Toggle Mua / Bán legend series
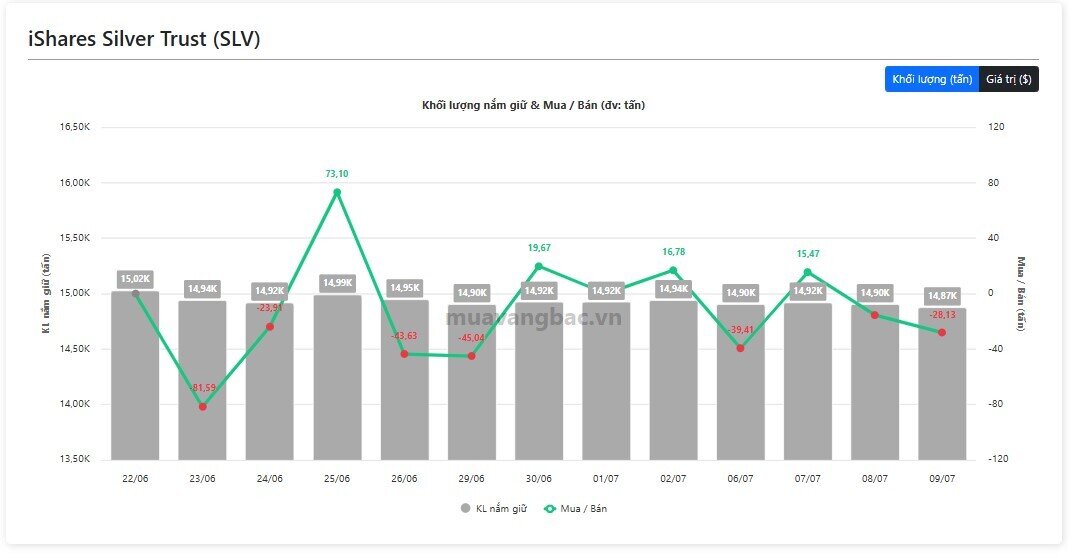 click(x=575, y=509)
